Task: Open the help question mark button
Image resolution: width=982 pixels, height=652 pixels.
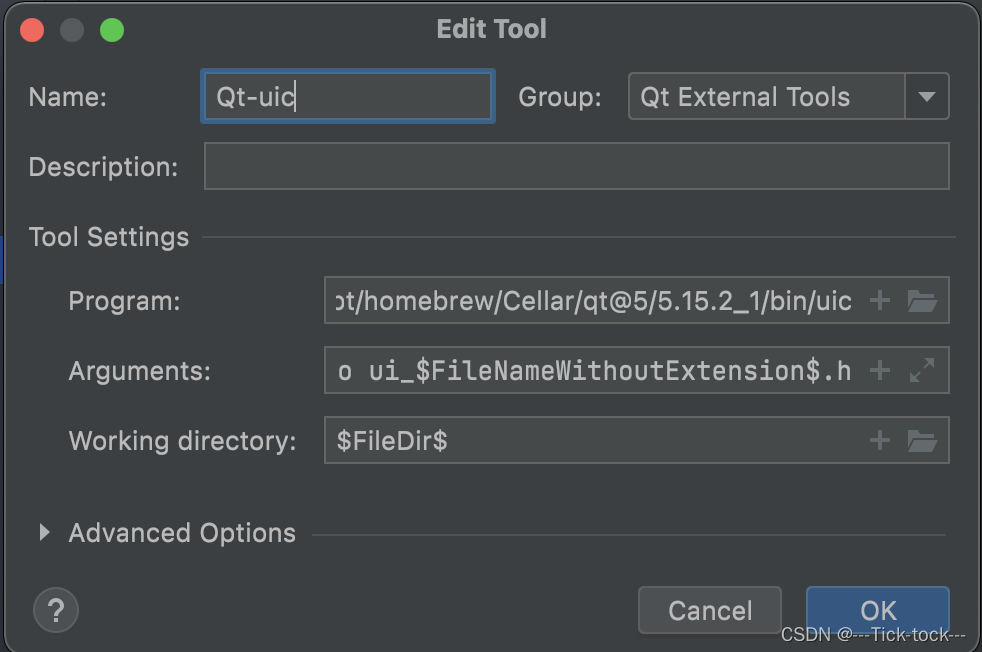Action: (x=56, y=609)
